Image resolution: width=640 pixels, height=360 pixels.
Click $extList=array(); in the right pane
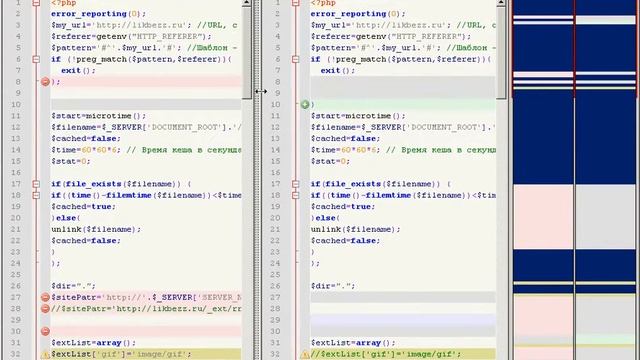(x=353, y=343)
